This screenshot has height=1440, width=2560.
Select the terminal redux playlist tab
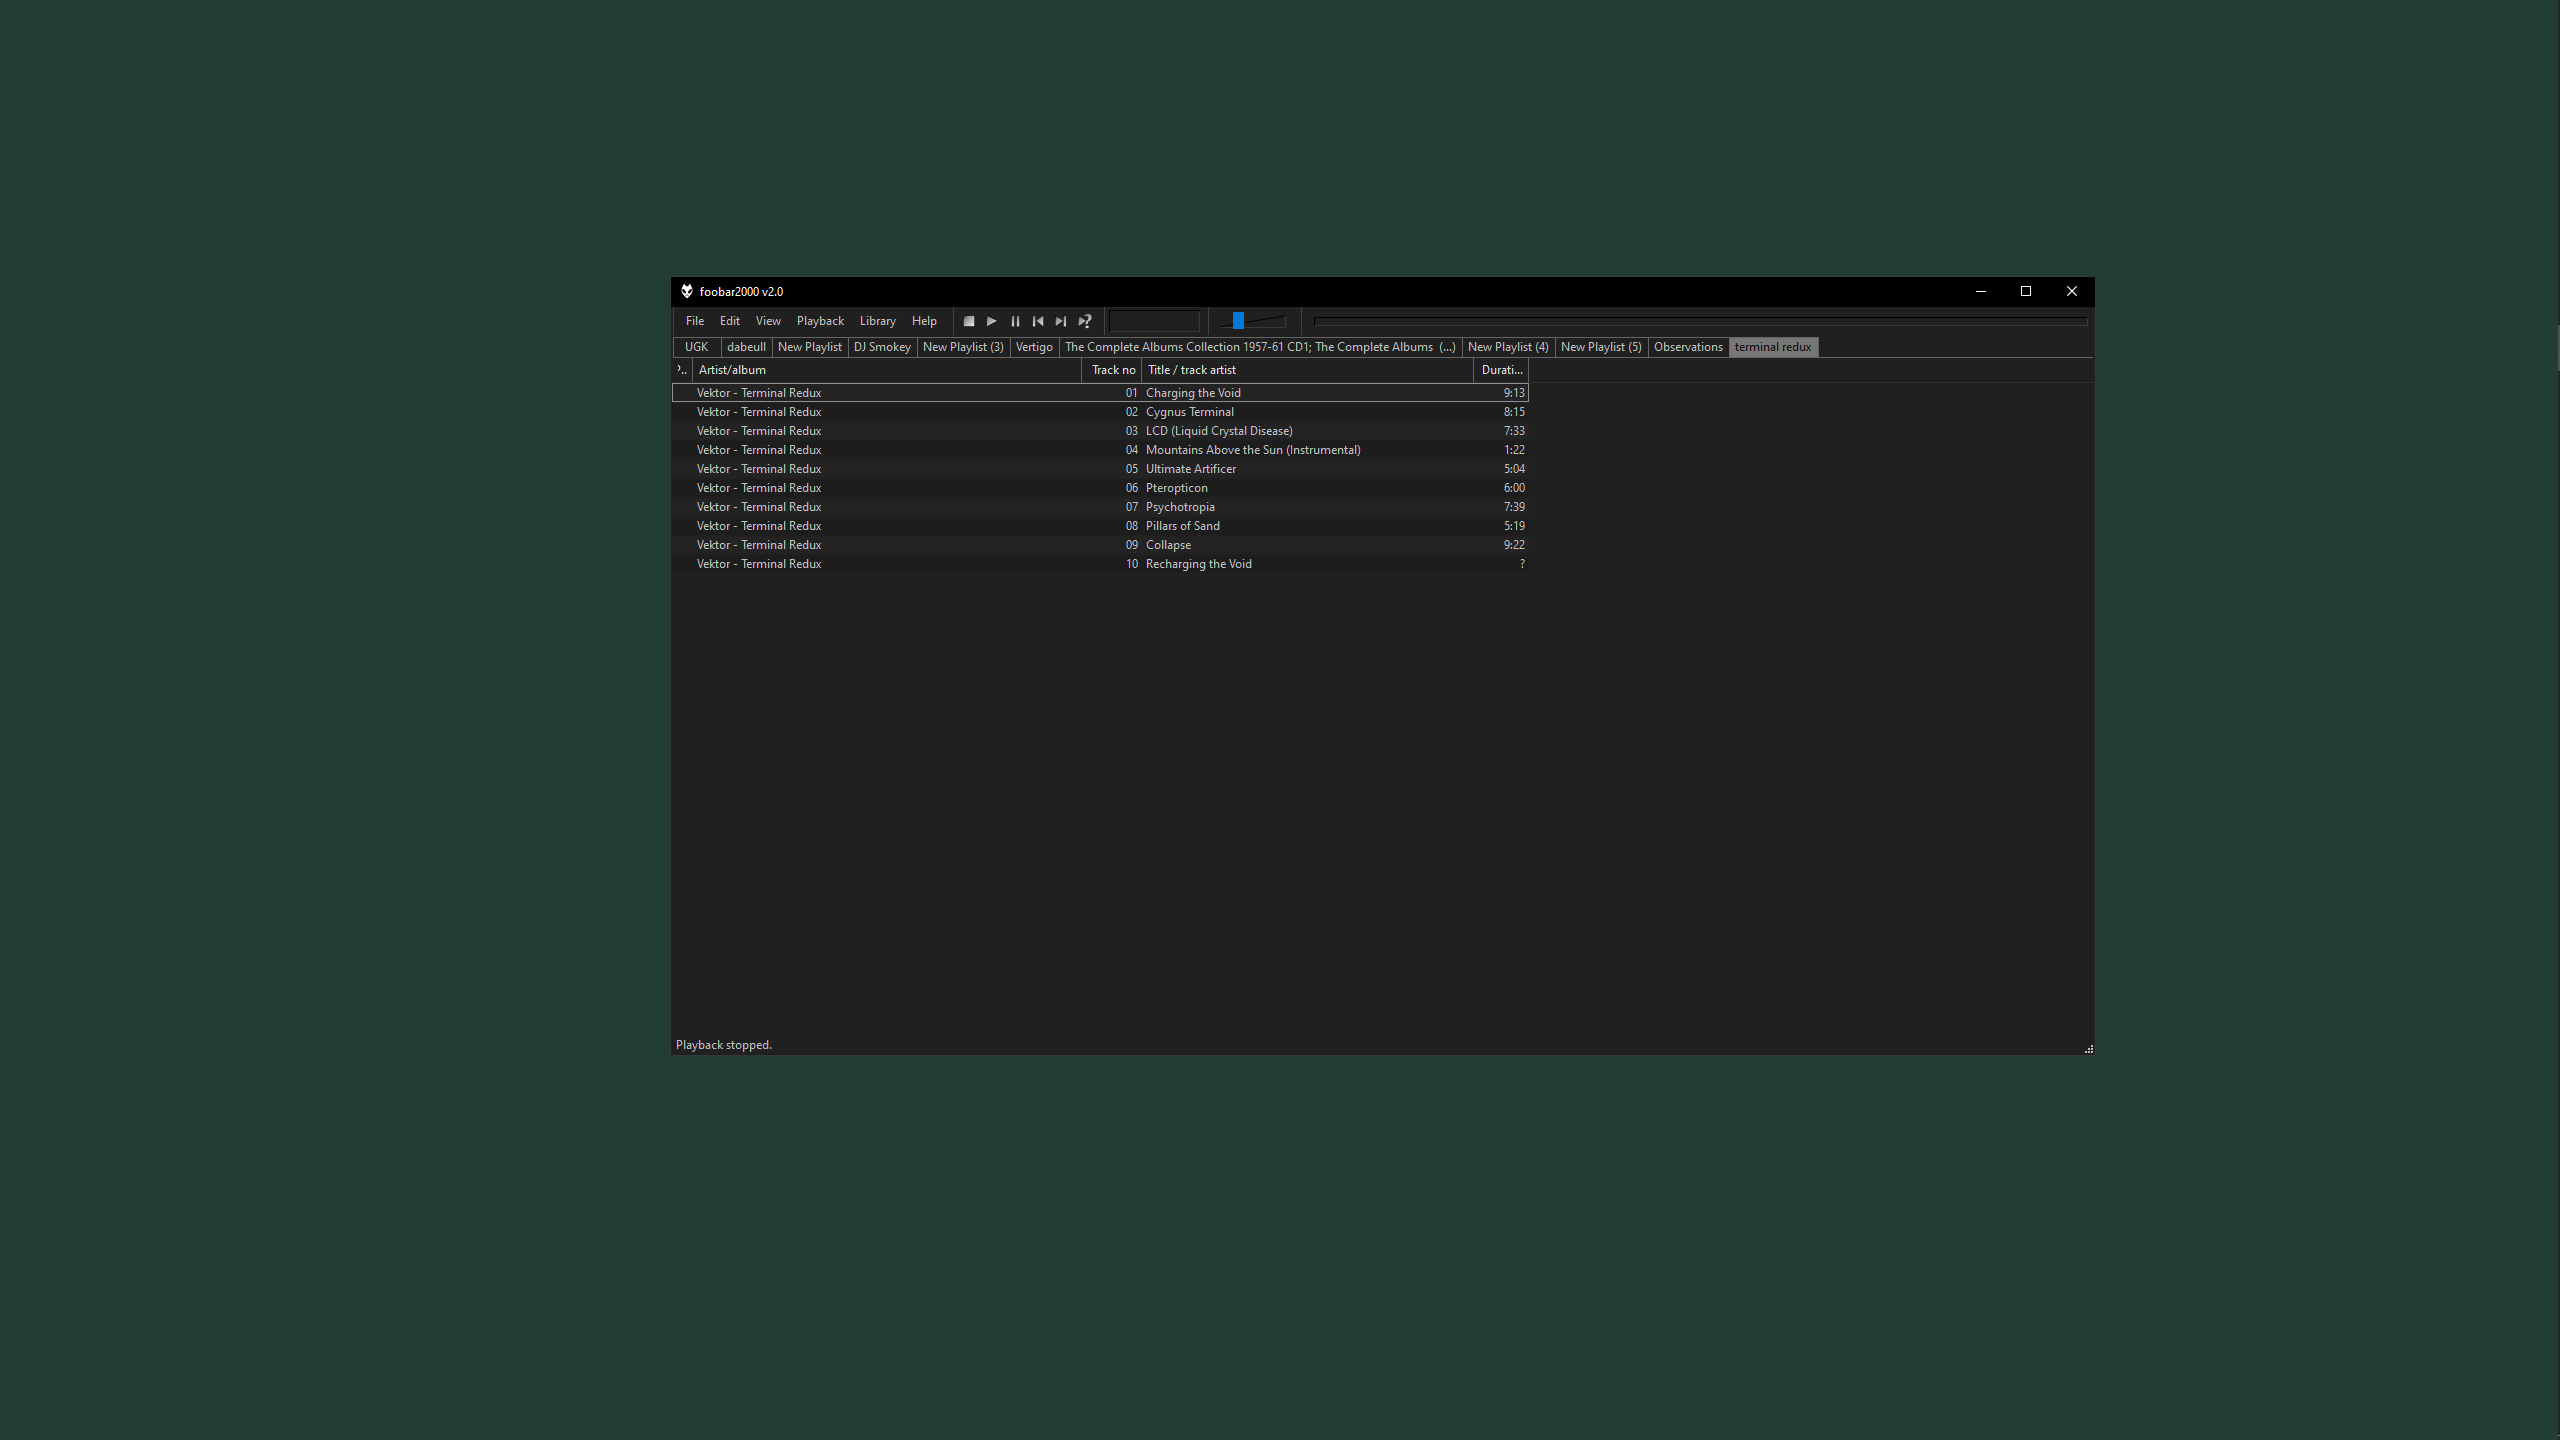click(x=1773, y=347)
